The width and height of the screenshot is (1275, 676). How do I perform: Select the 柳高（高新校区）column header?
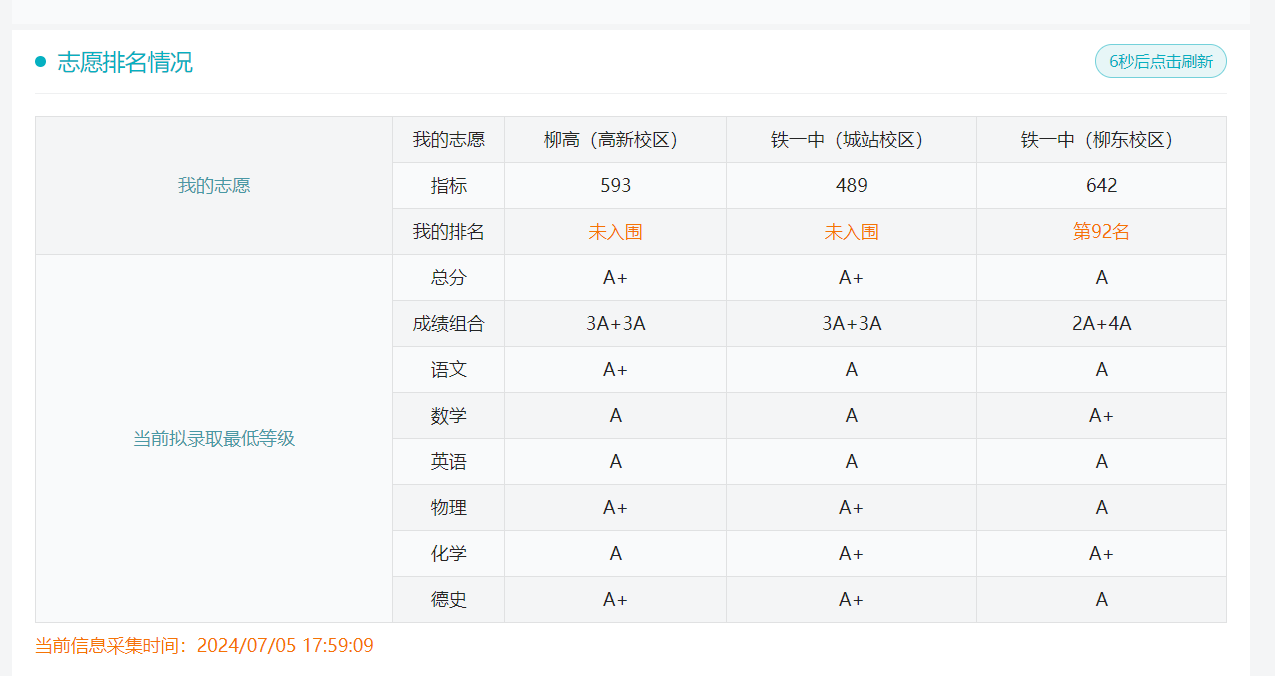[x=615, y=140]
